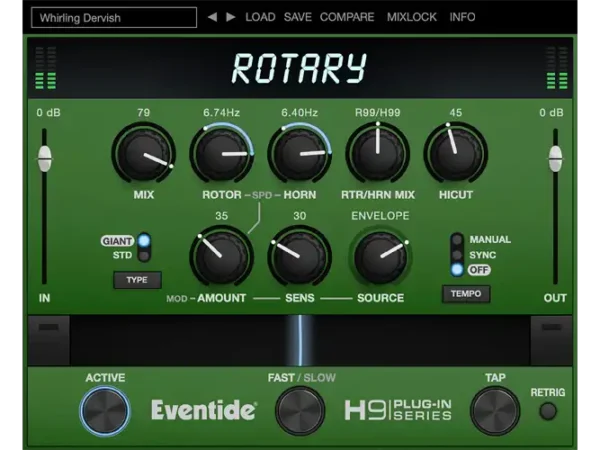Click the SENS knob

[x=300, y=257]
